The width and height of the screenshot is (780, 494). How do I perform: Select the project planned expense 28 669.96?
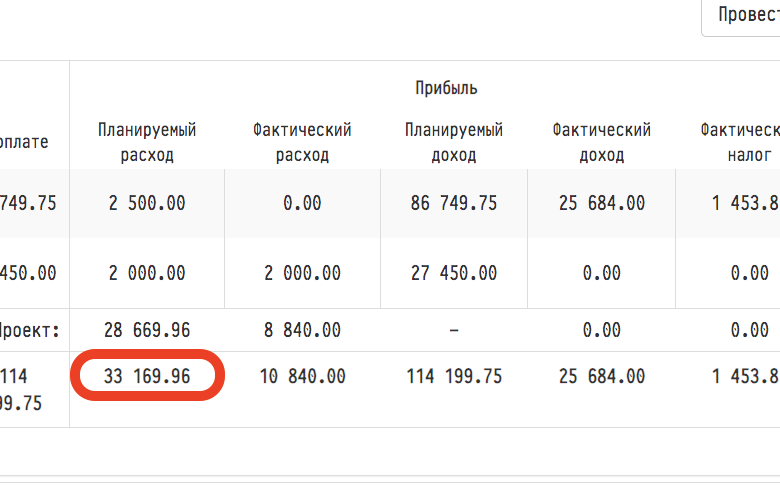147,329
